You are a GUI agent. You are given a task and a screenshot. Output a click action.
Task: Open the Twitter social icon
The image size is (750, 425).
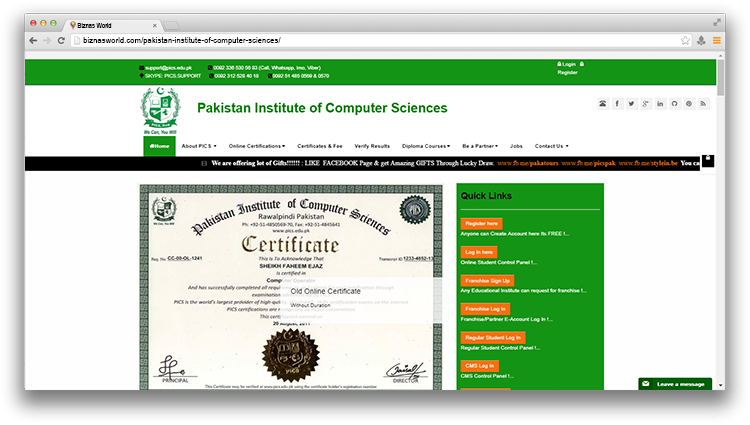click(x=631, y=103)
